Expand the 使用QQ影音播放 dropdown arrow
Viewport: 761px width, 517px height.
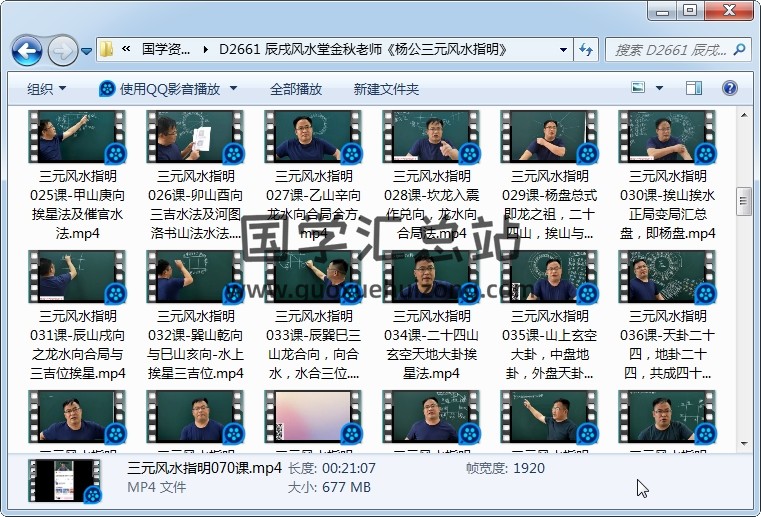coord(233,88)
